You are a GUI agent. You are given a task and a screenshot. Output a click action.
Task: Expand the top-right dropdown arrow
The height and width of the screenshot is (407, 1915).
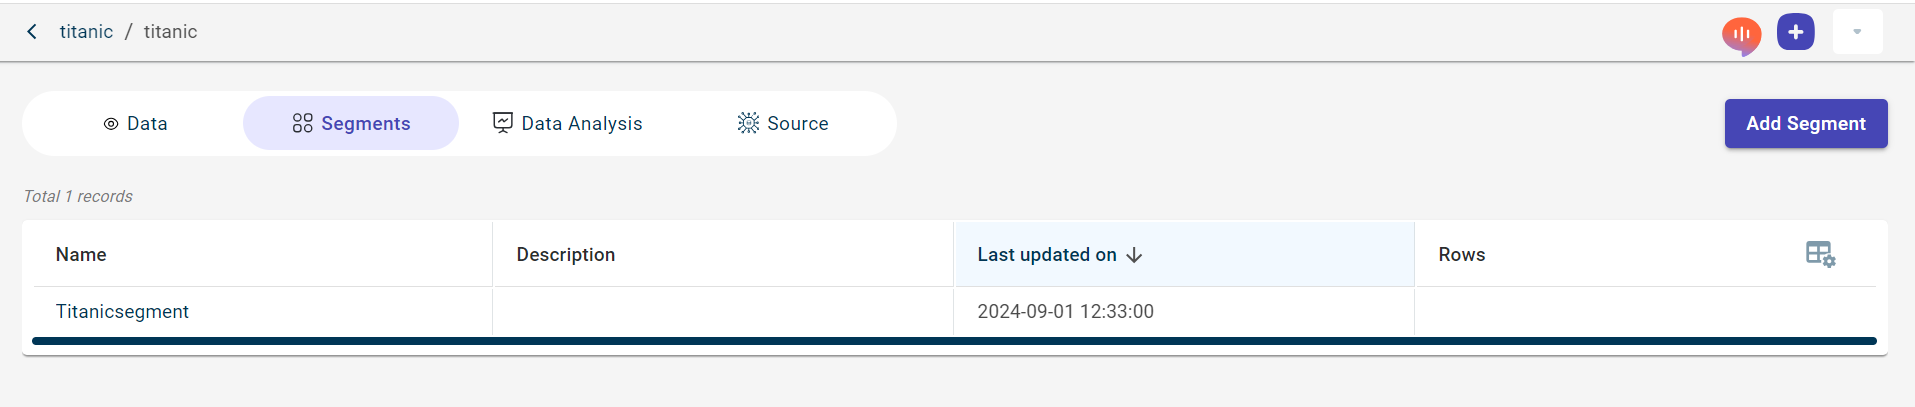[x=1857, y=32]
